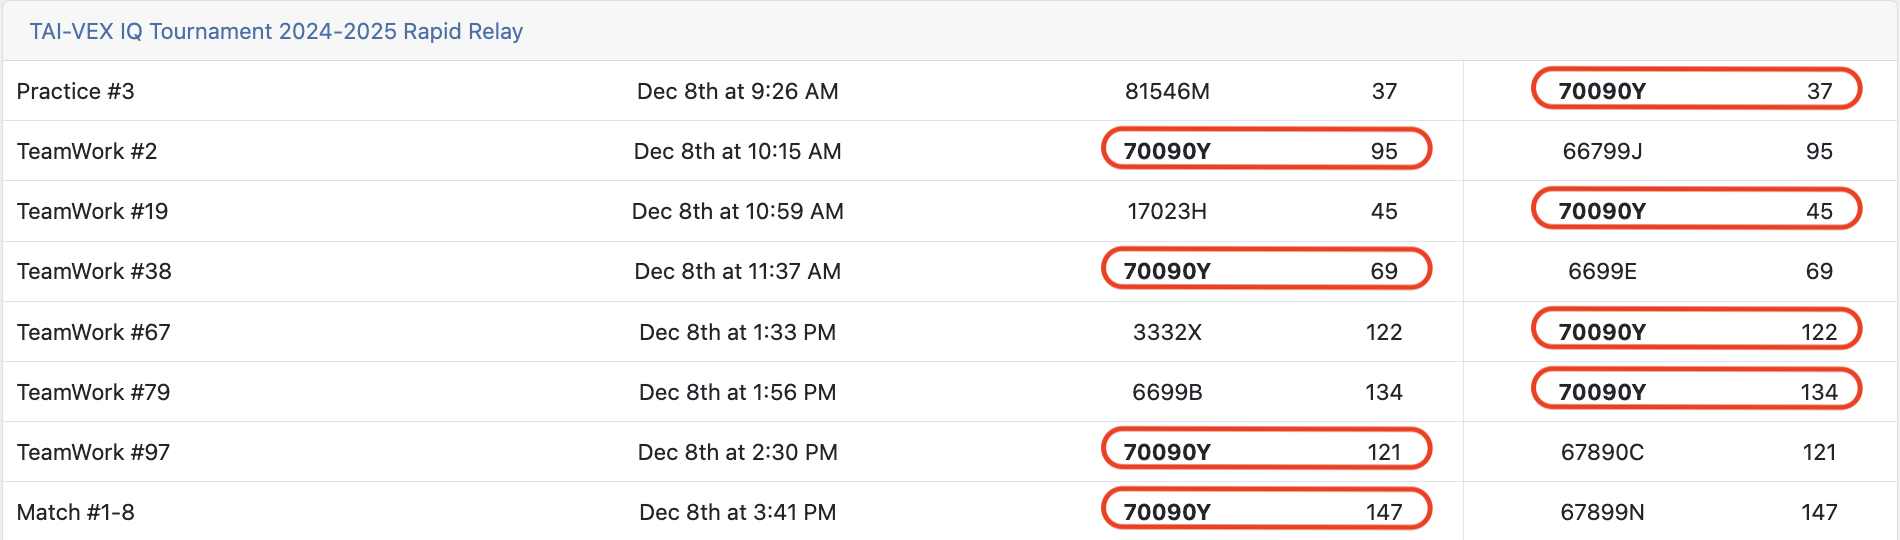Open TAI-VEX IQ Tournament 2024-2025 Rapid Relay link
This screenshot has width=1900, height=540.
[276, 31]
